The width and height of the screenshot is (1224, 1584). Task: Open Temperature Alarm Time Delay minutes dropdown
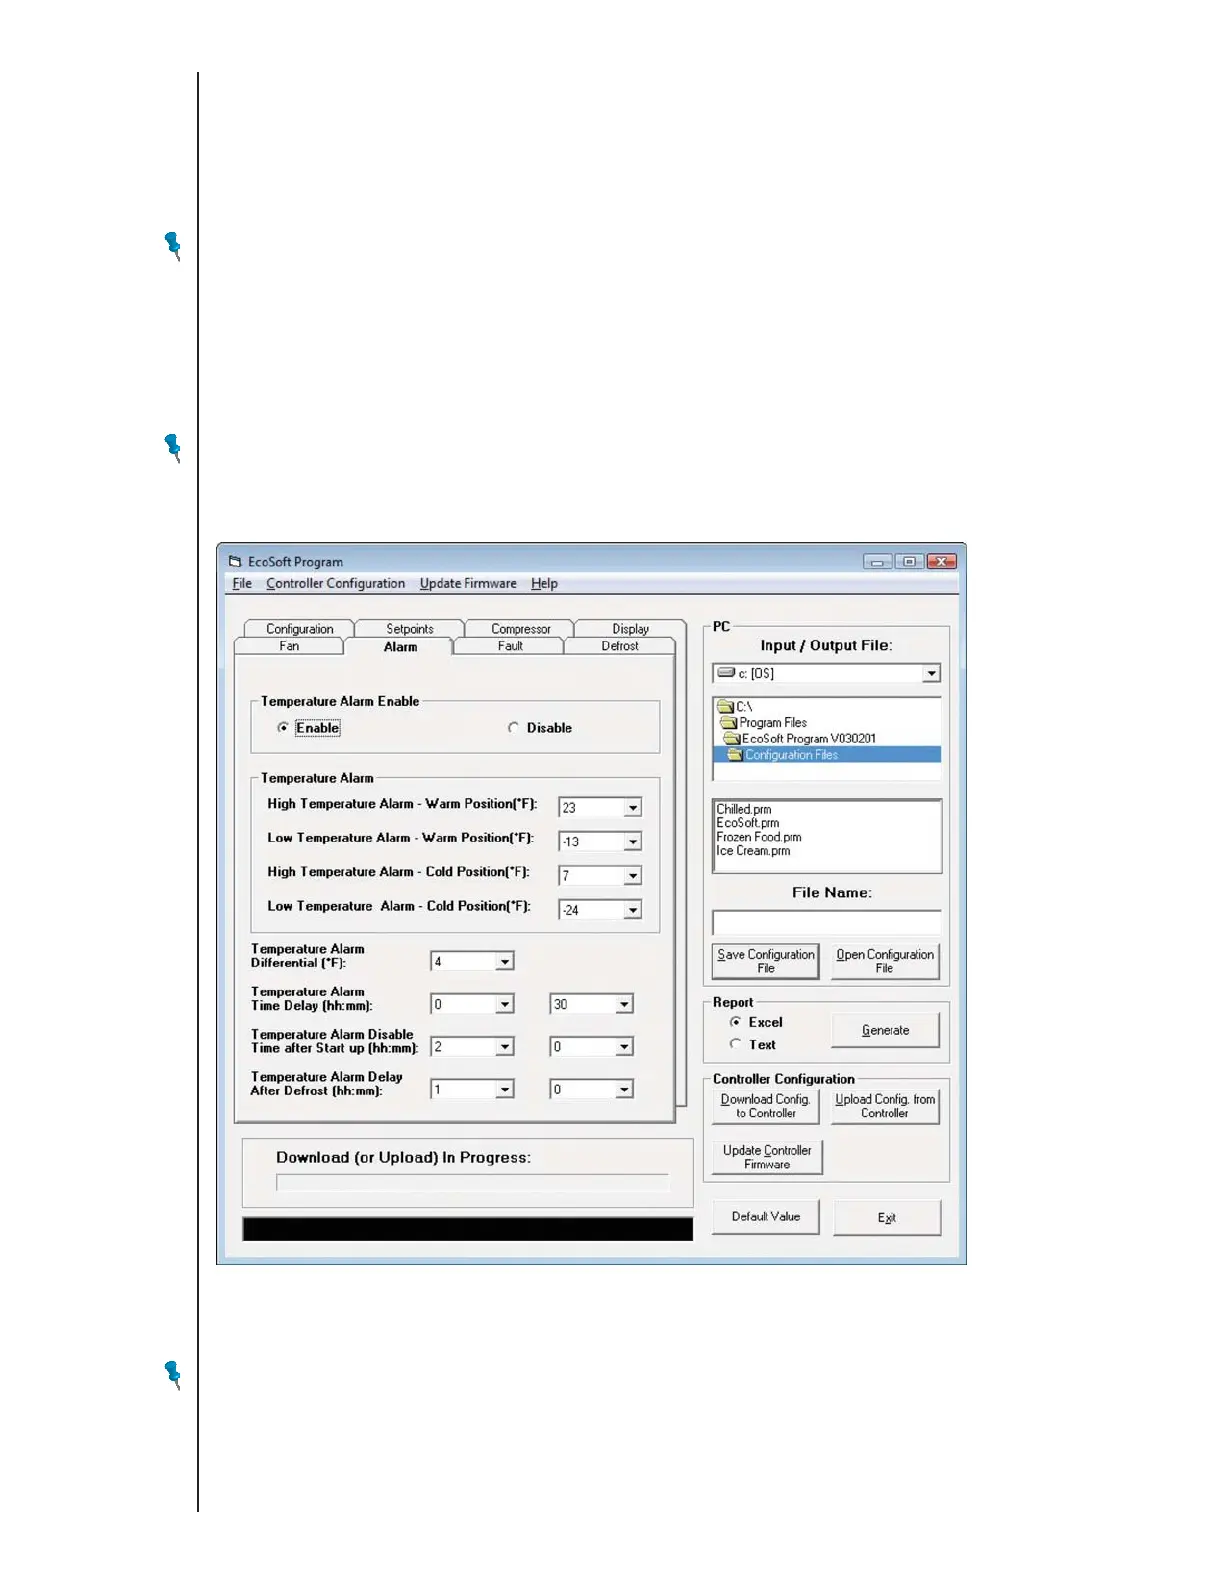coord(624,1004)
